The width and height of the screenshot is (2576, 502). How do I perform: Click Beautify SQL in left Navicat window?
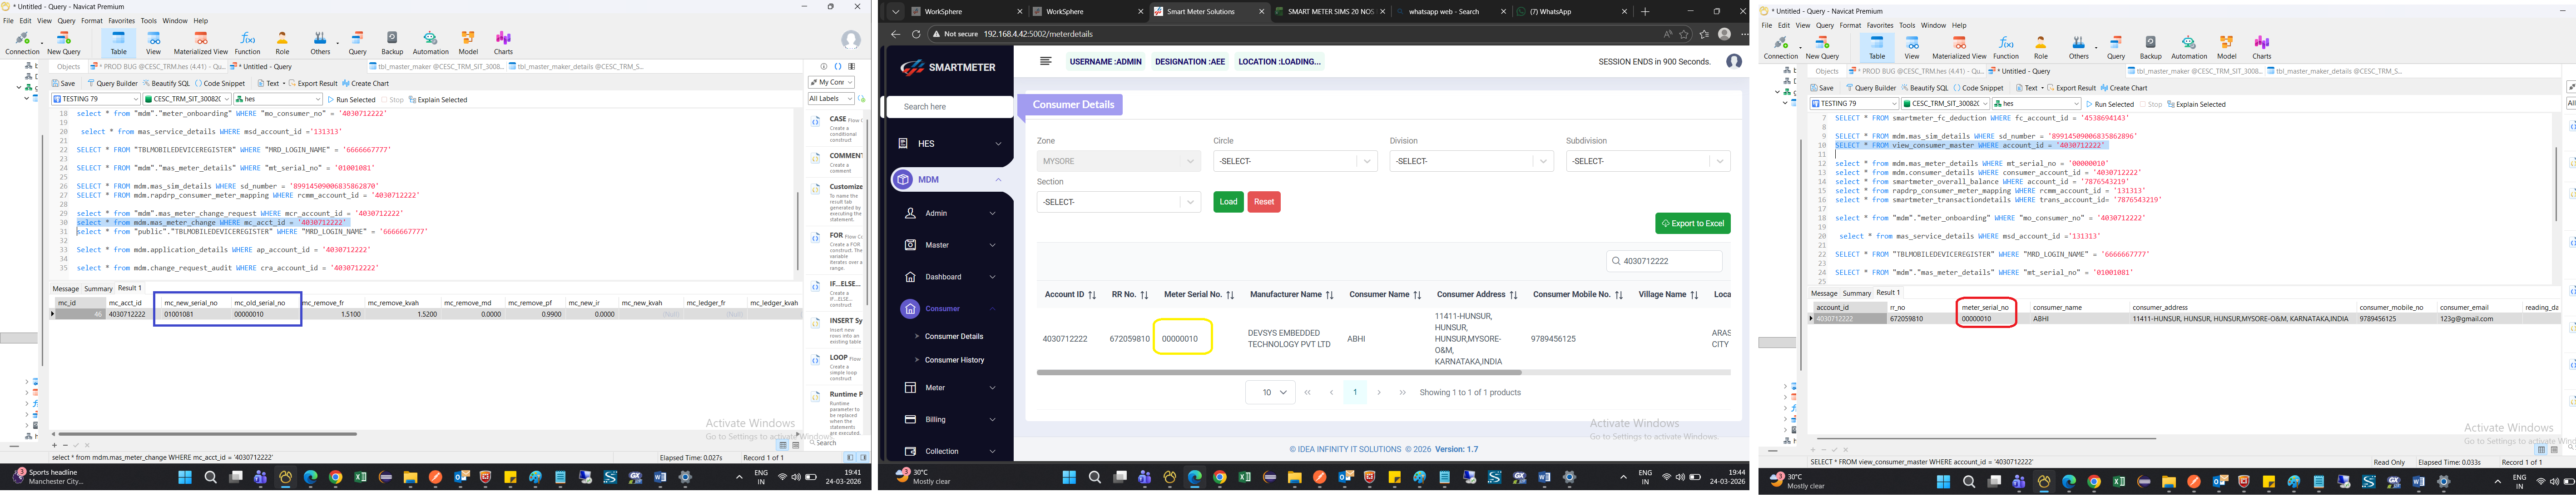(x=166, y=83)
